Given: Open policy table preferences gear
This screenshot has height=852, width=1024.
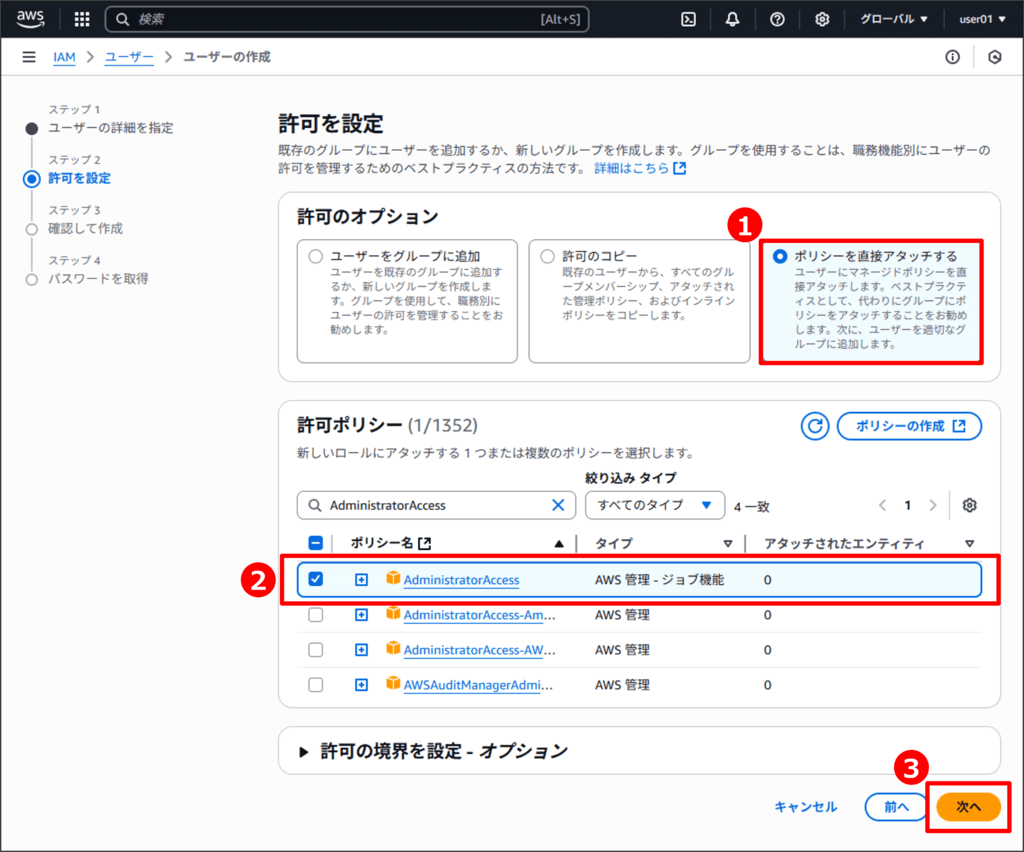Looking at the screenshot, I should pyautogui.click(x=969, y=505).
